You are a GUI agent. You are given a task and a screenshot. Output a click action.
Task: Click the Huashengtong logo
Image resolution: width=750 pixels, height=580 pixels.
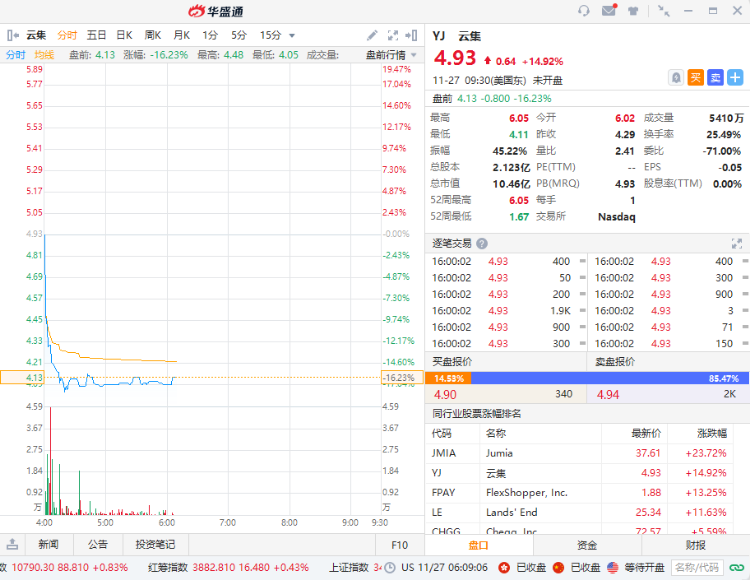(216, 11)
